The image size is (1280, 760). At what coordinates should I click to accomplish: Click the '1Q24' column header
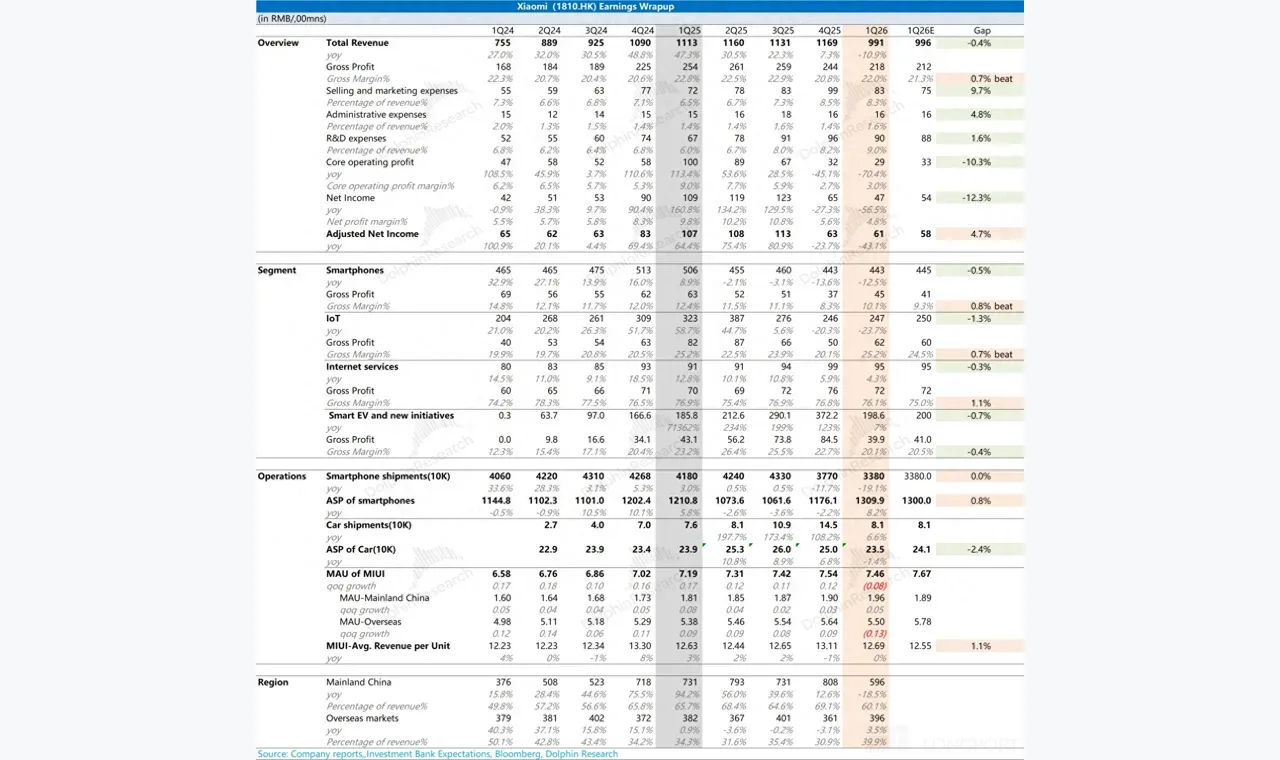[x=503, y=31]
